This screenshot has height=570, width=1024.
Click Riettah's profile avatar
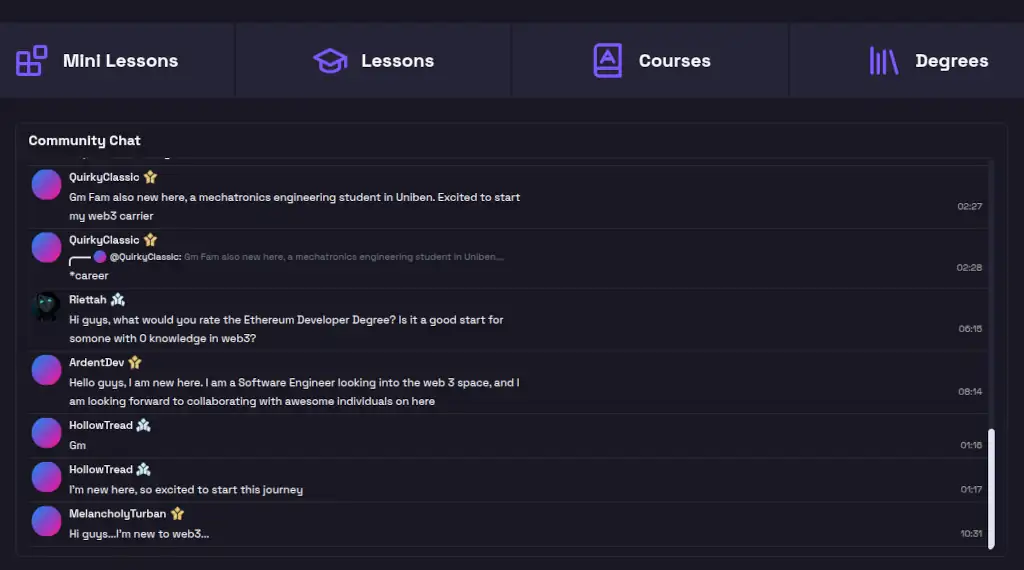pyautogui.click(x=46, y=306)
